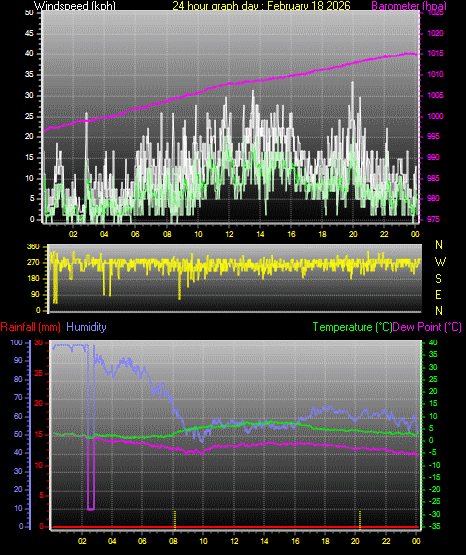Click the red "Rainfall (mm)" legend label
This screenshot has width=466, height=555.
pyautogui.click(x=30, y=327)
